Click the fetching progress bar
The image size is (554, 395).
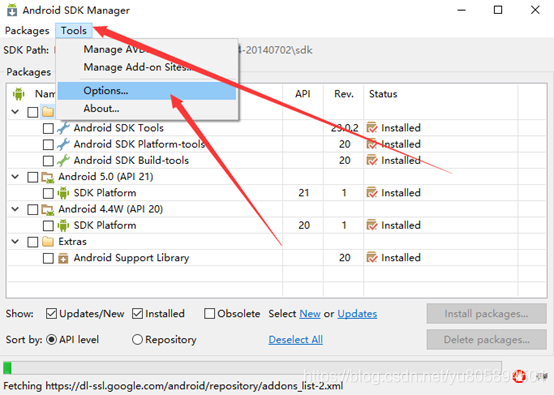click(252, 368)
